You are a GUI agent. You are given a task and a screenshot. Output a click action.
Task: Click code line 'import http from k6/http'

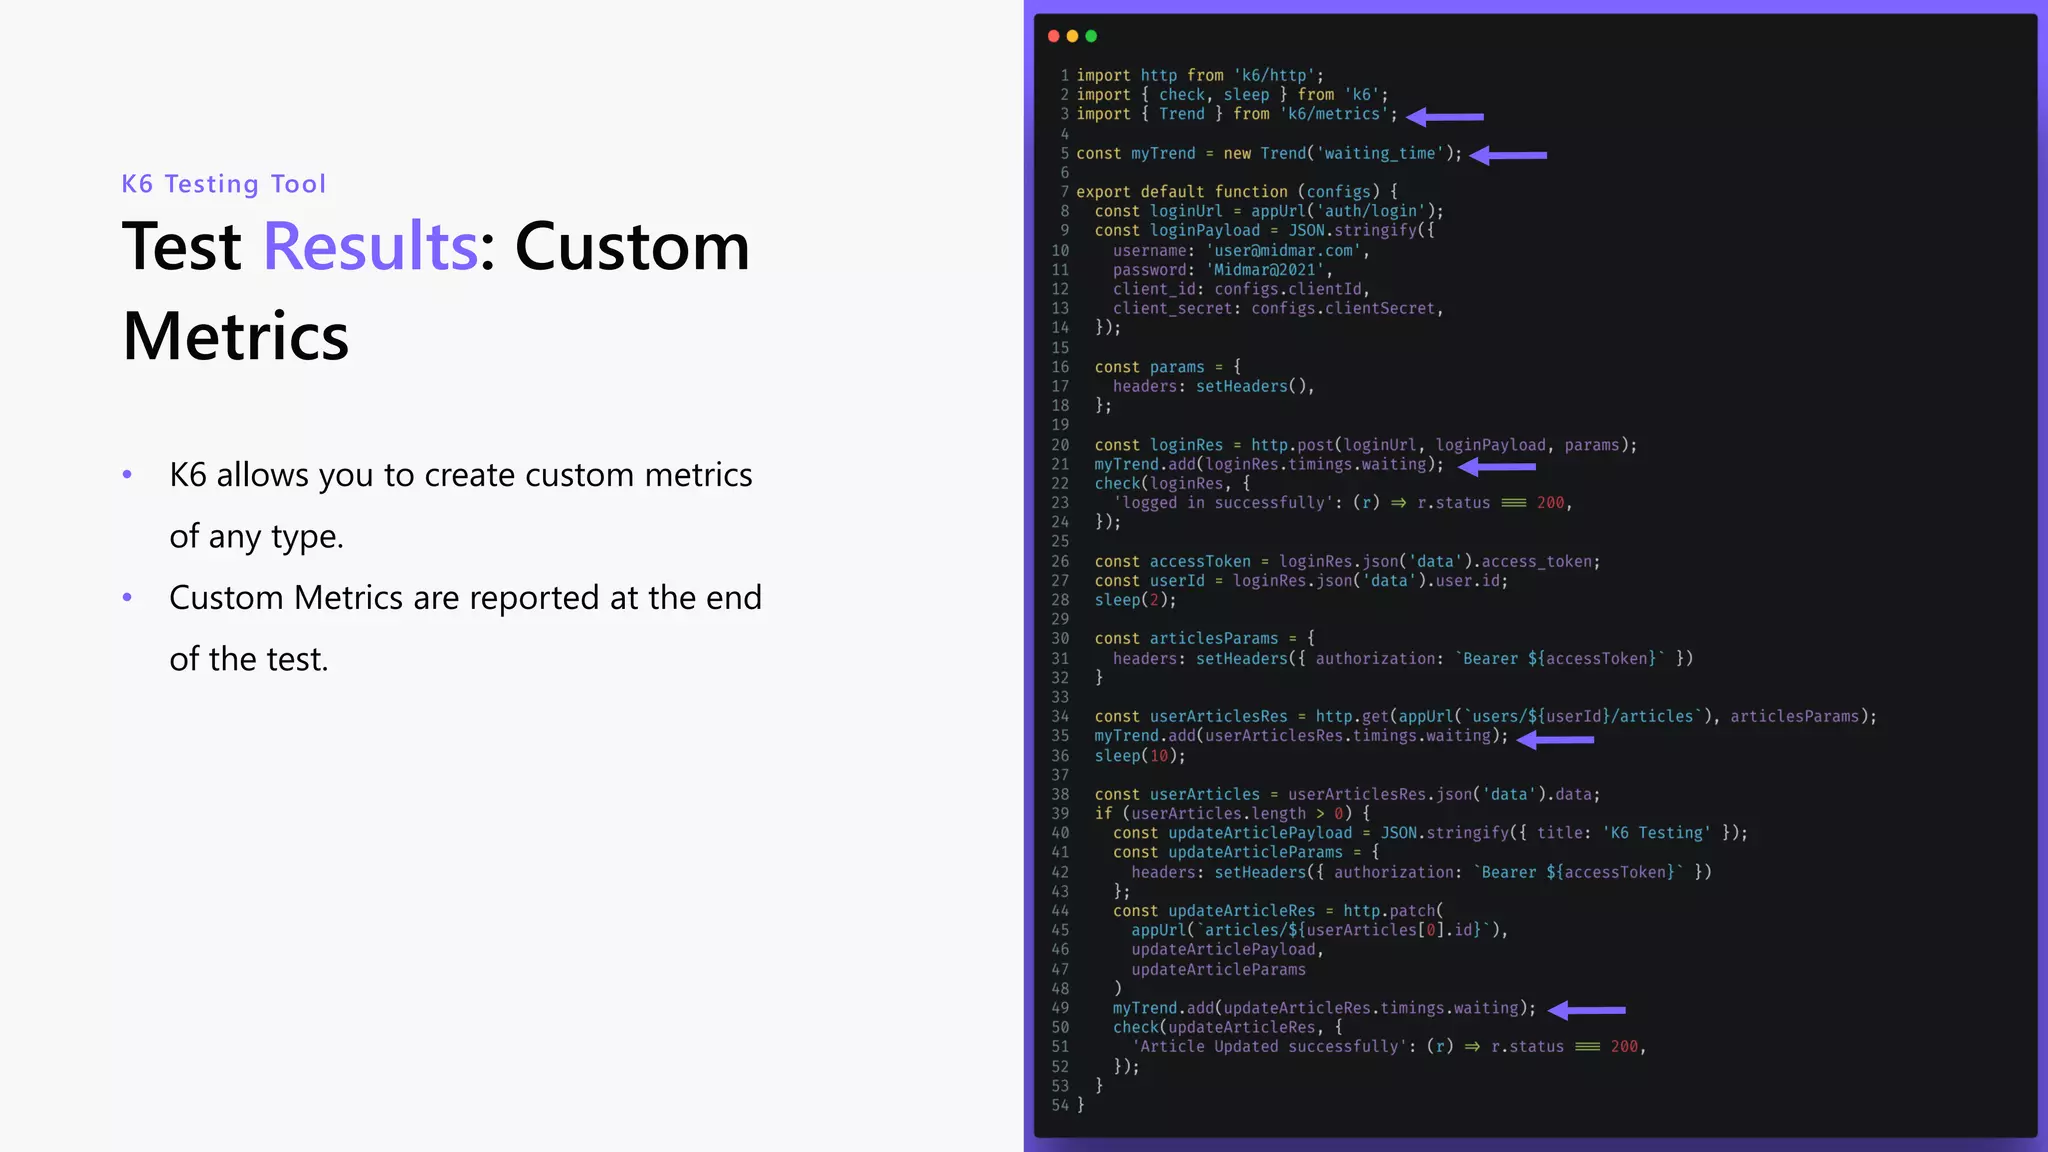pos(1200,75)
